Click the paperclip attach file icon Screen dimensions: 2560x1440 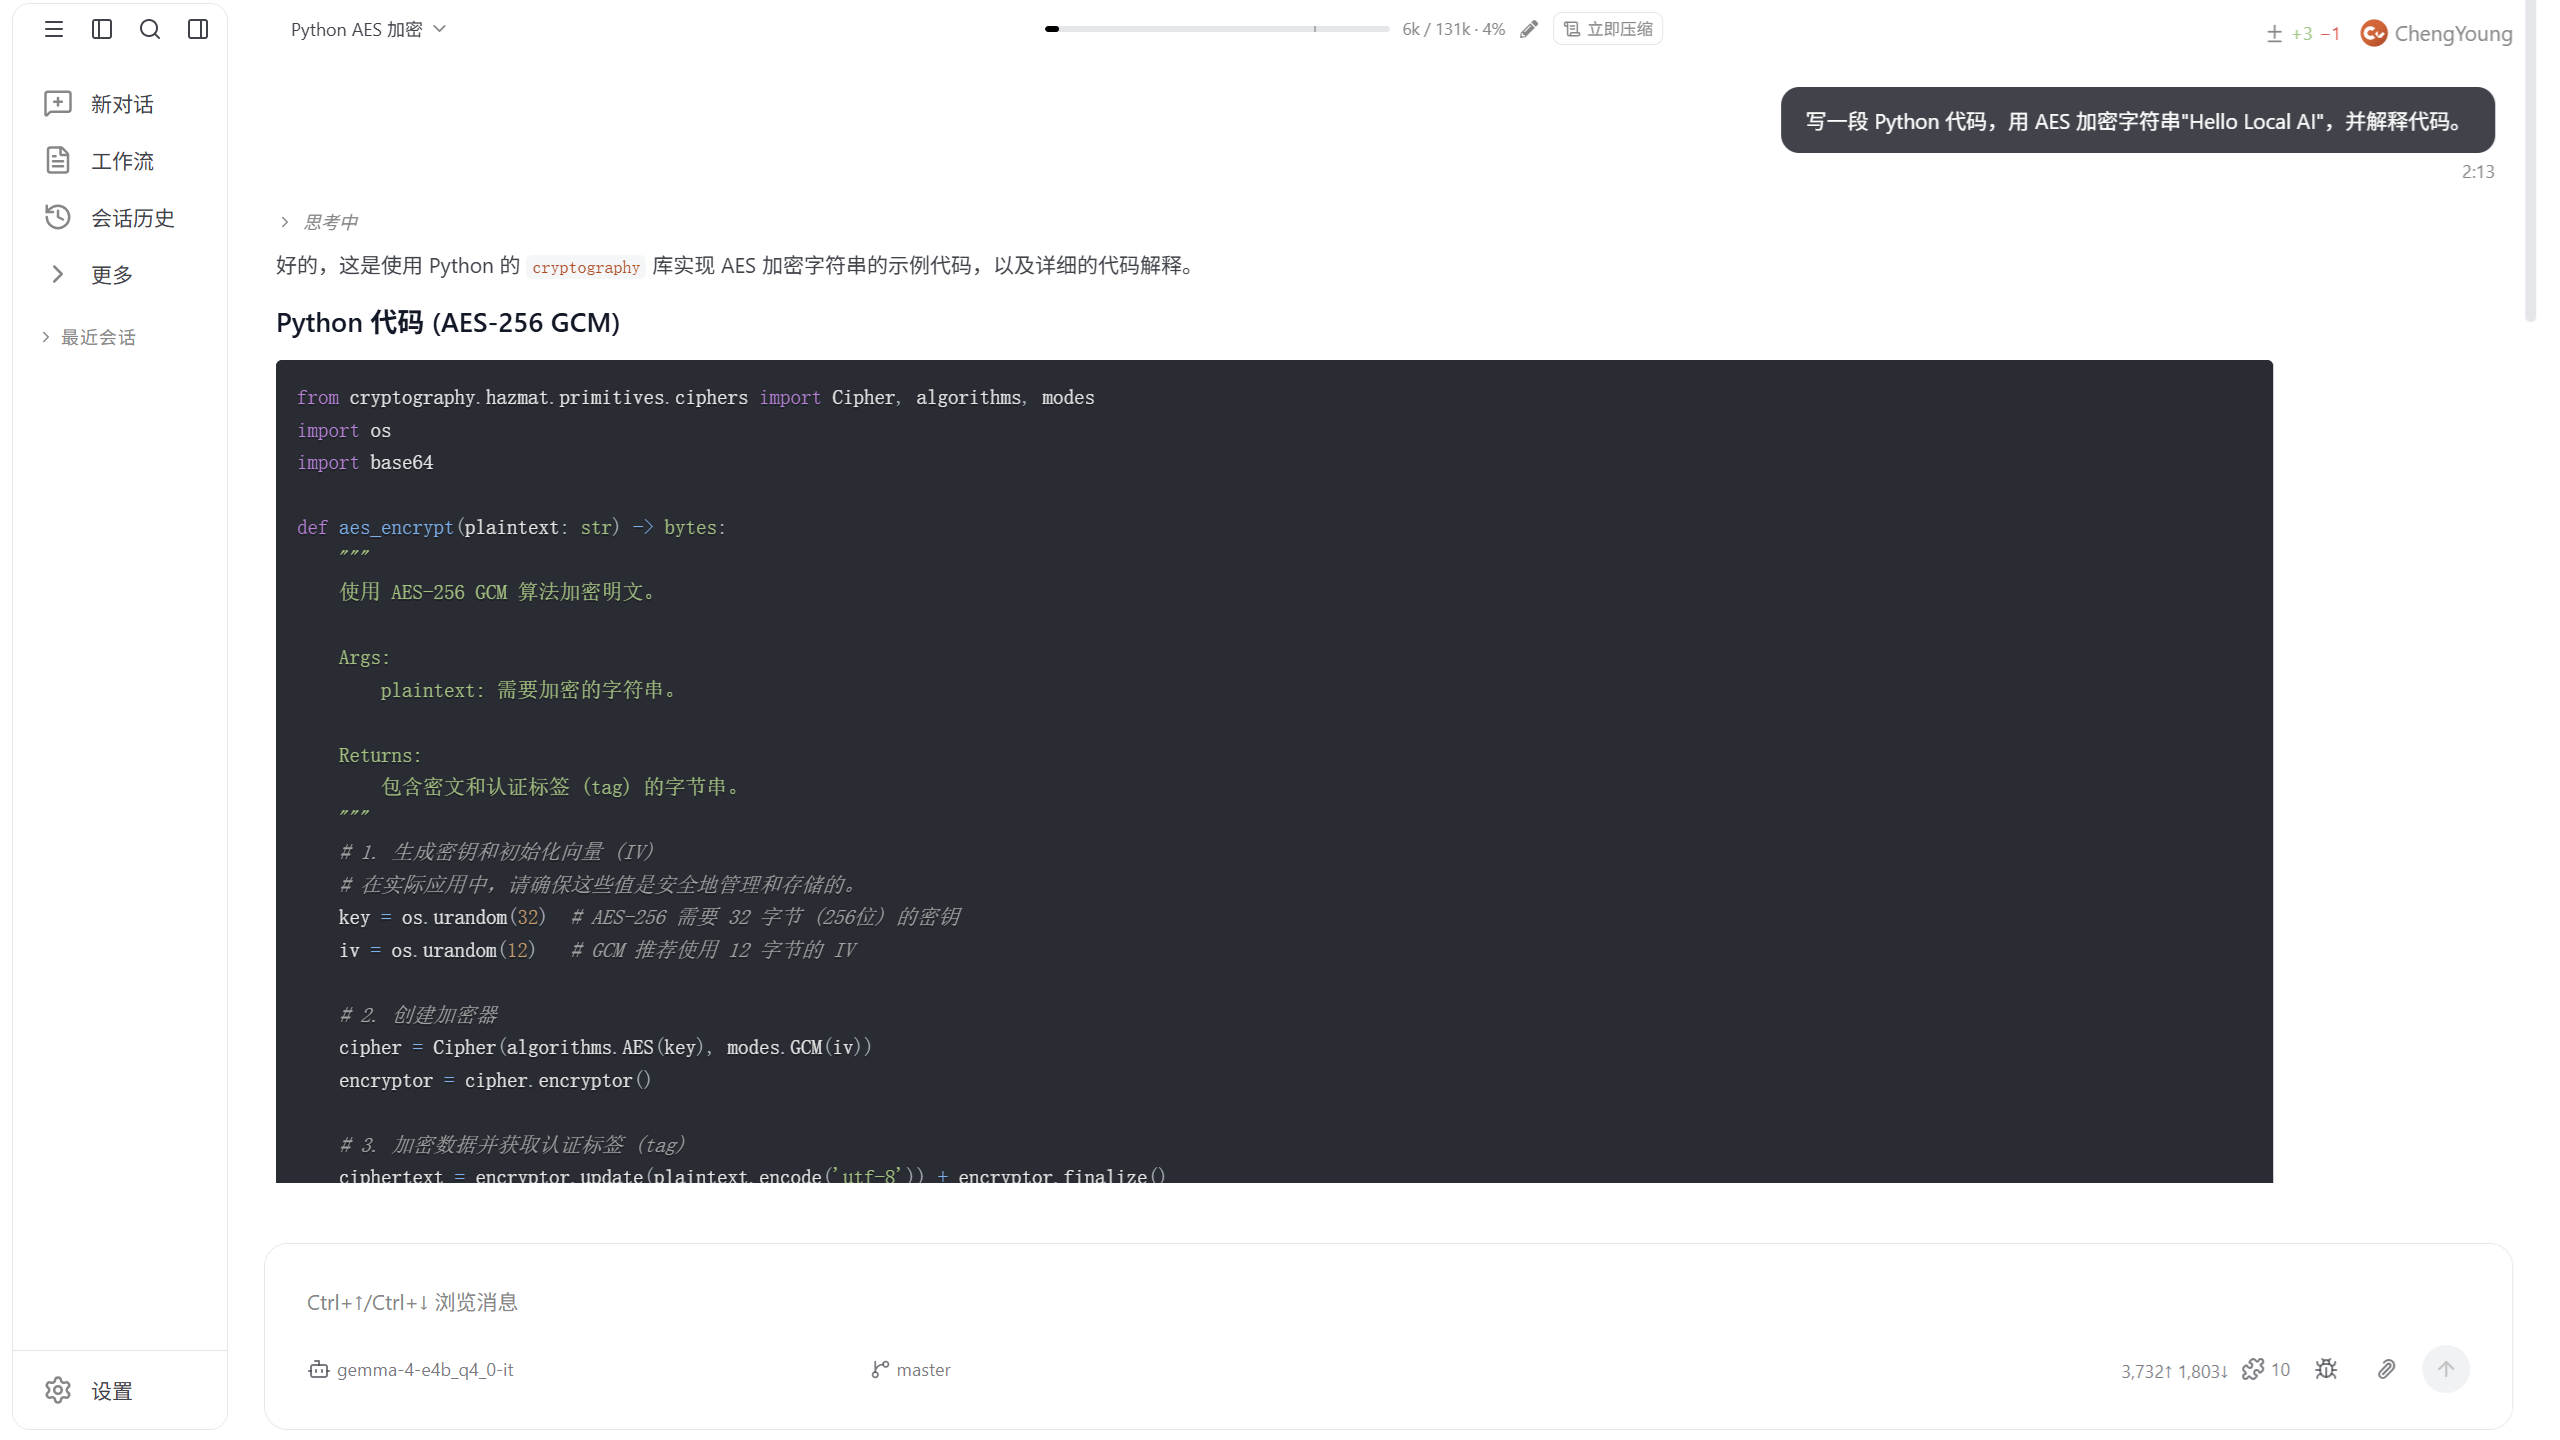point(2386,1370)
